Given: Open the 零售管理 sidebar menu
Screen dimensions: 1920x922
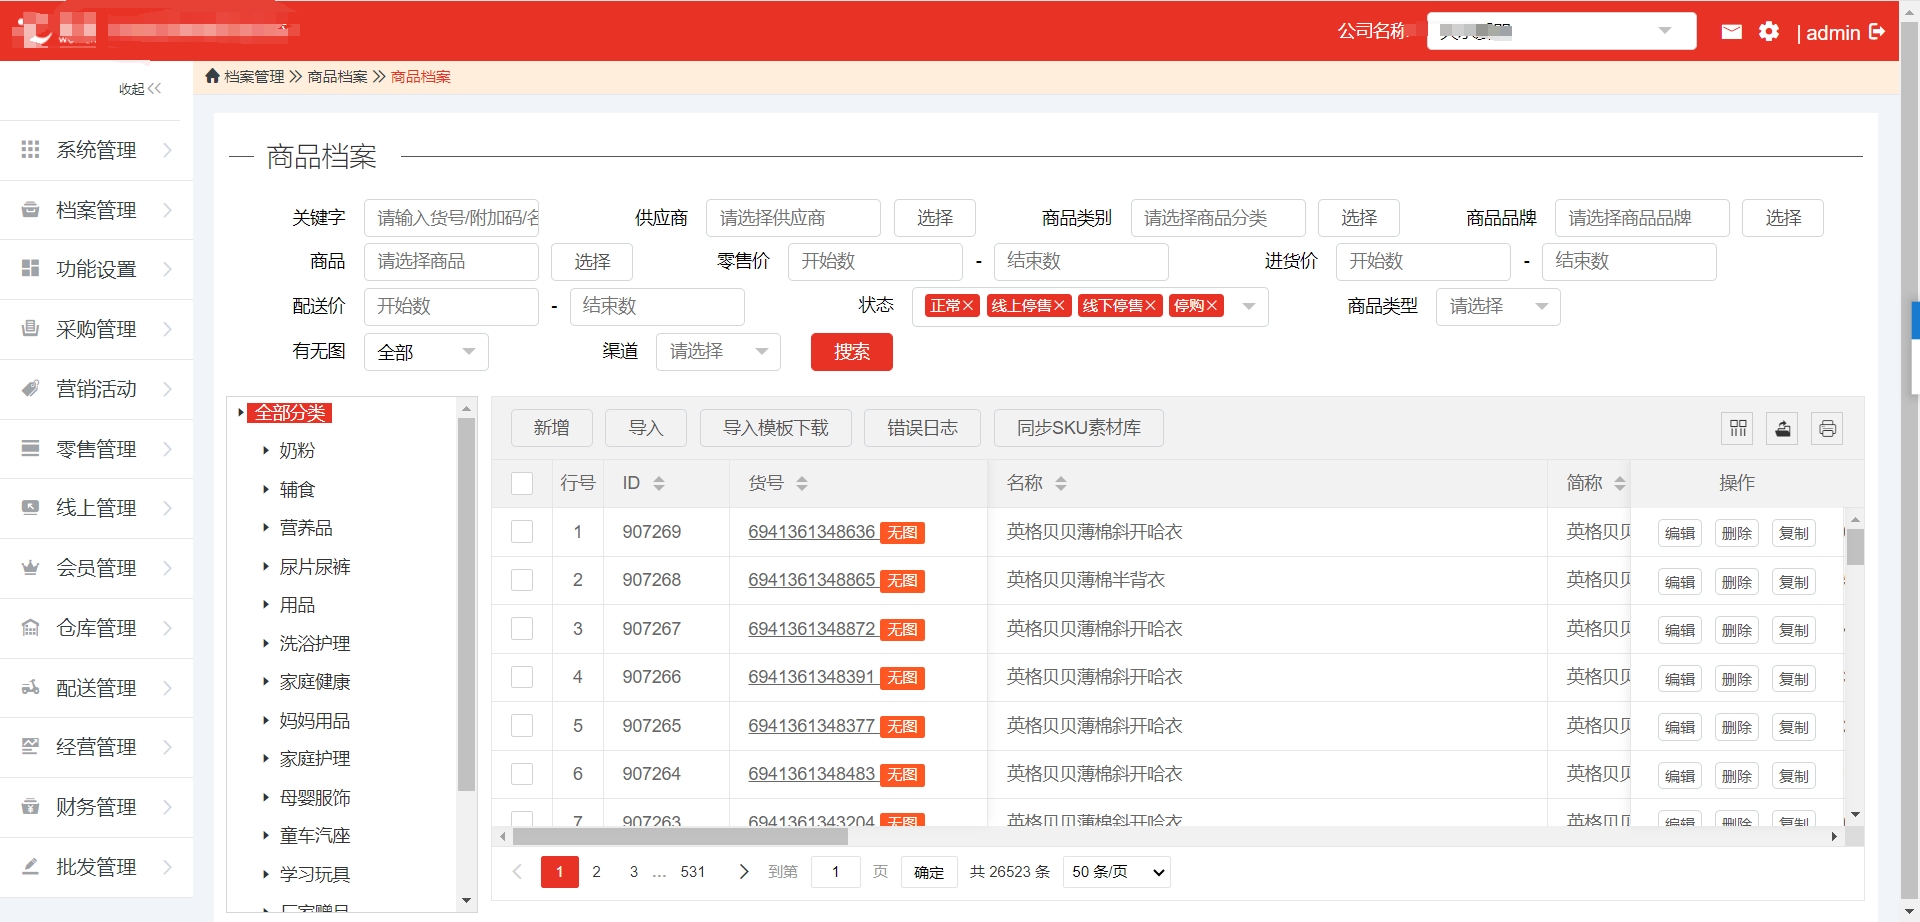Looking at the screenshot, I should 96,449.
